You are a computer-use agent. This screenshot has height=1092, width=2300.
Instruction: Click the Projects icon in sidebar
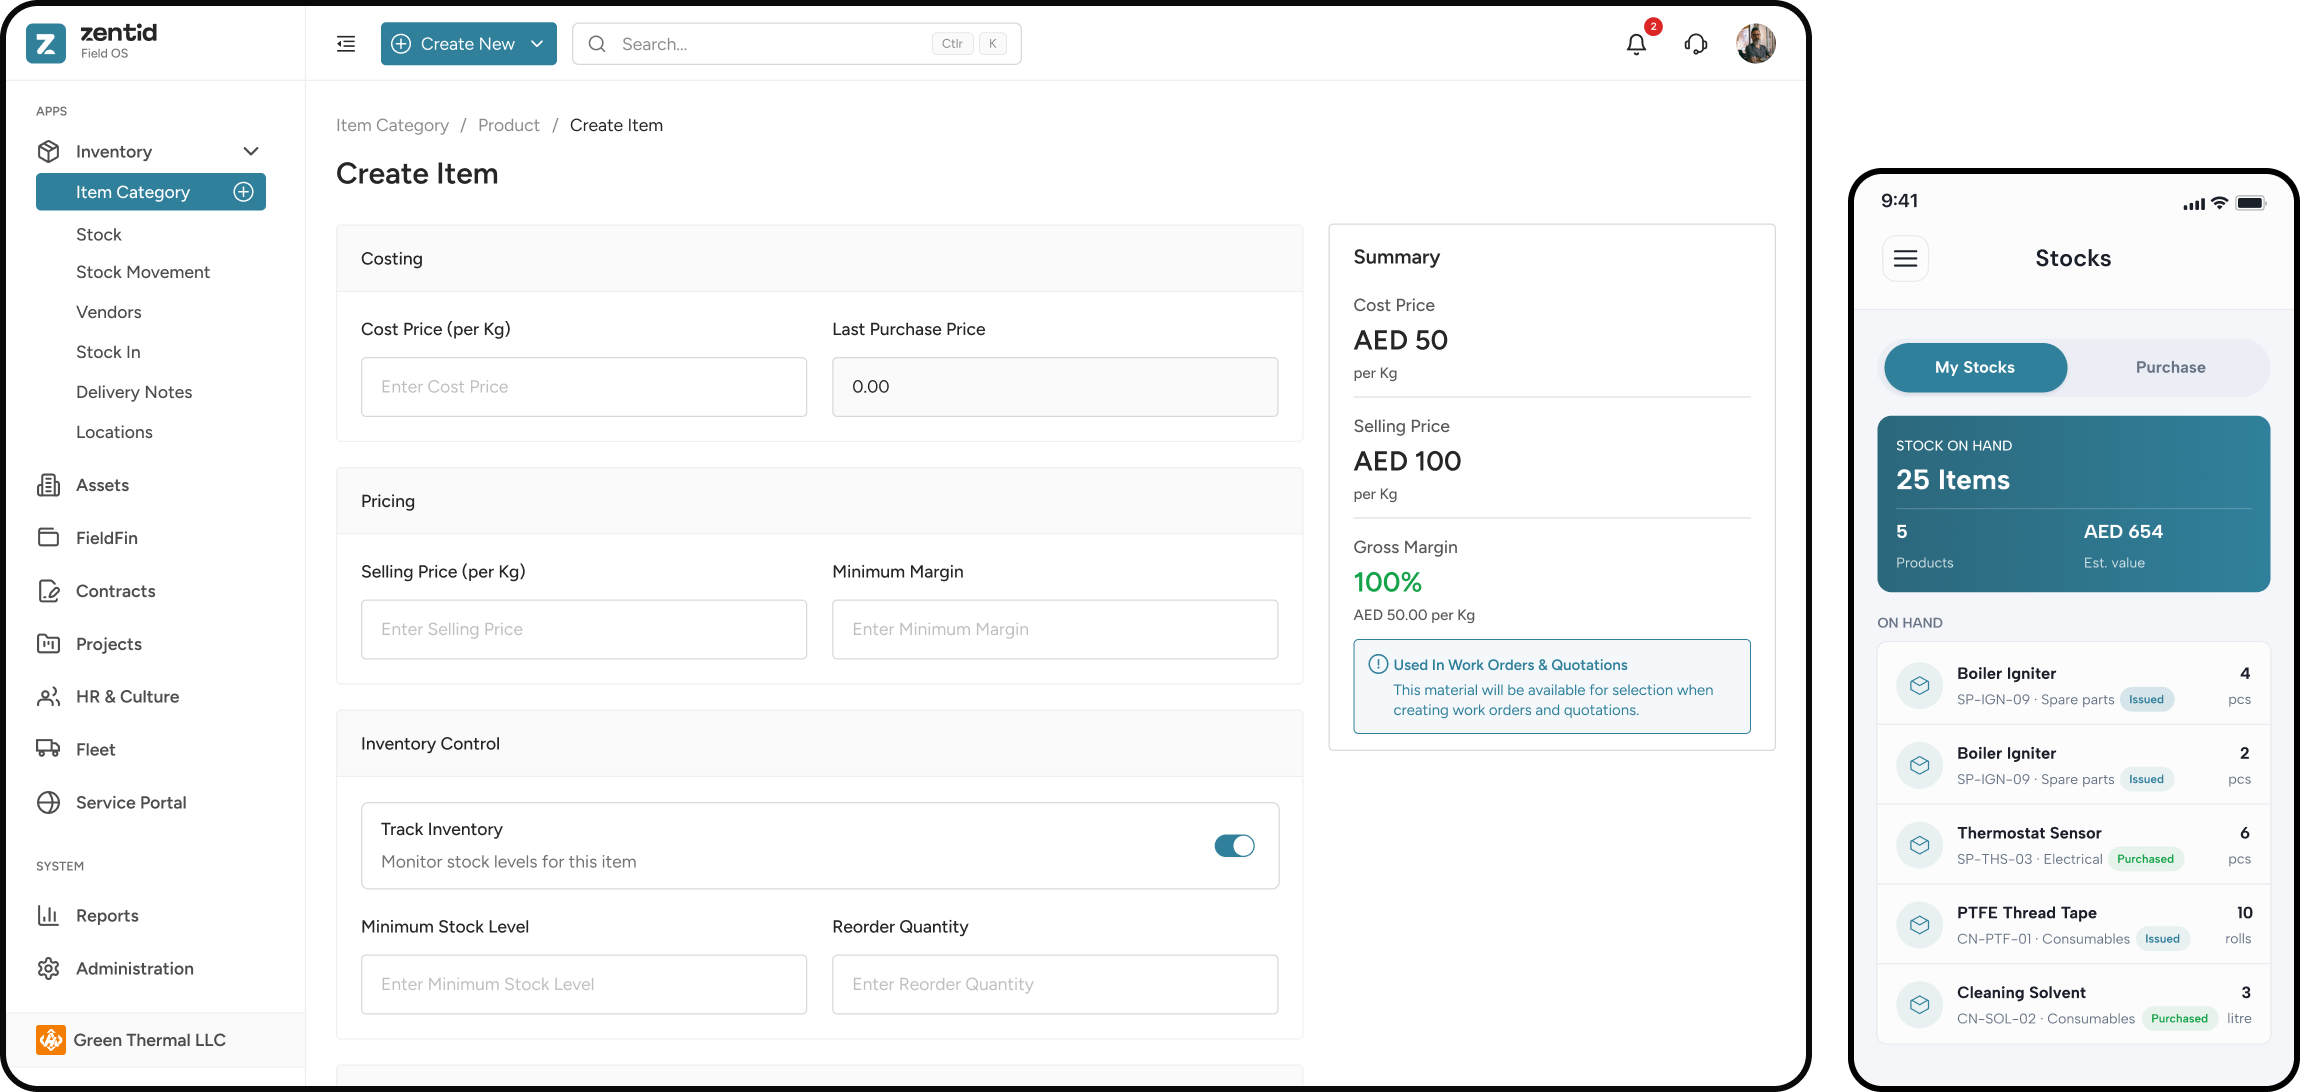coord(48,644)
